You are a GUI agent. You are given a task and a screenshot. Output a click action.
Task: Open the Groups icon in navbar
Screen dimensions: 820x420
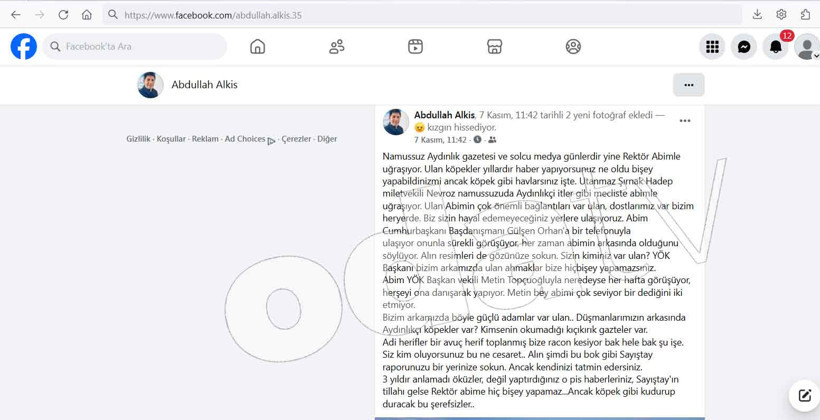(573, 47)
